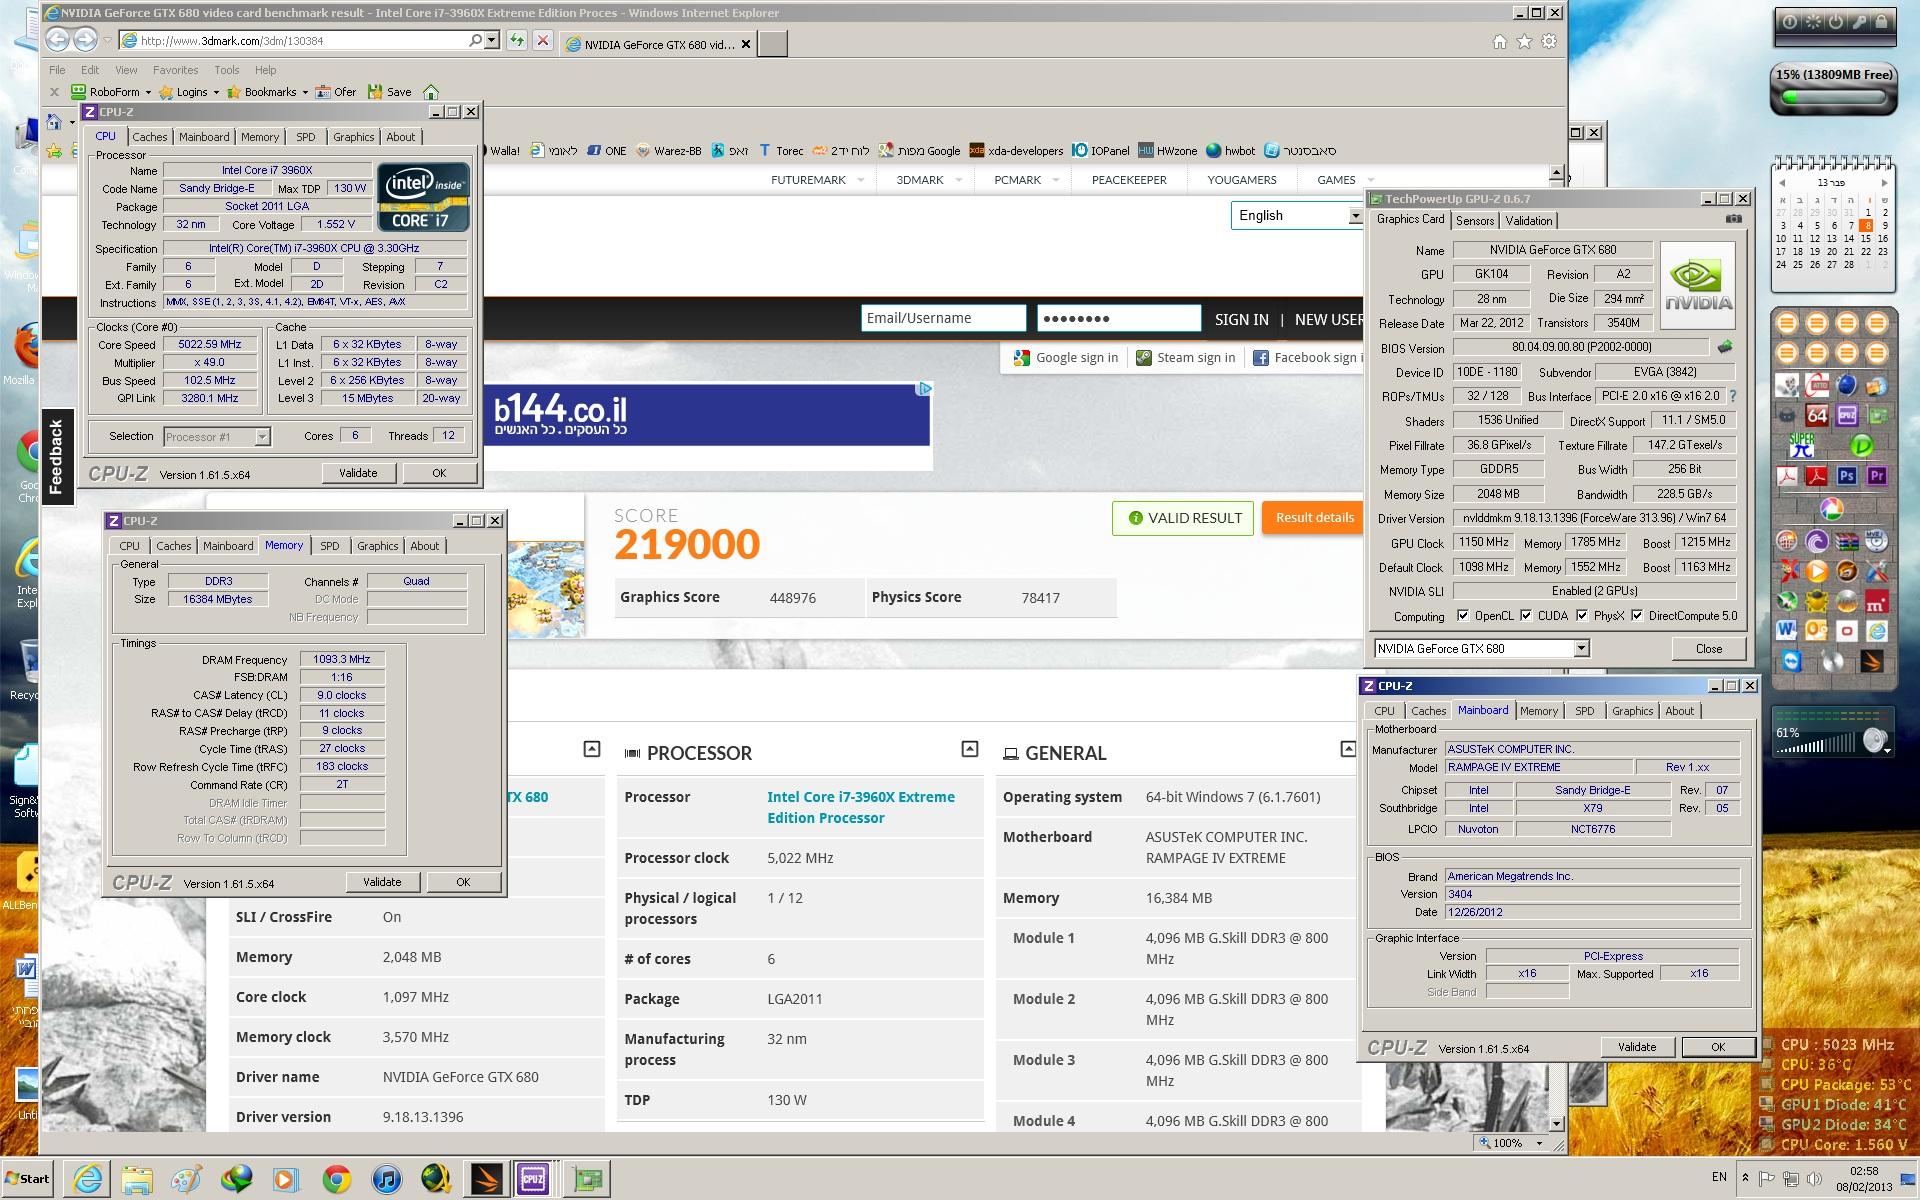This screenshot has width=1920, height=1200.
Task: Click the GPU-Z BIOS save icon
Action: (x=1725, y=348)
